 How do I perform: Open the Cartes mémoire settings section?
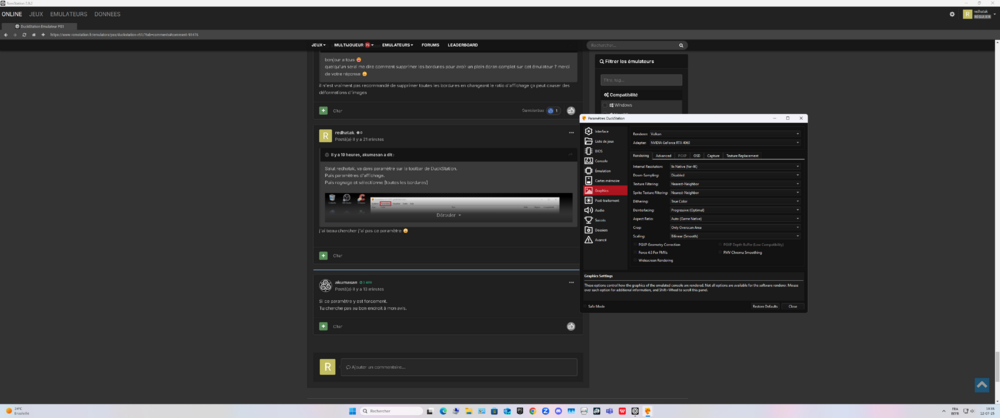604,180
